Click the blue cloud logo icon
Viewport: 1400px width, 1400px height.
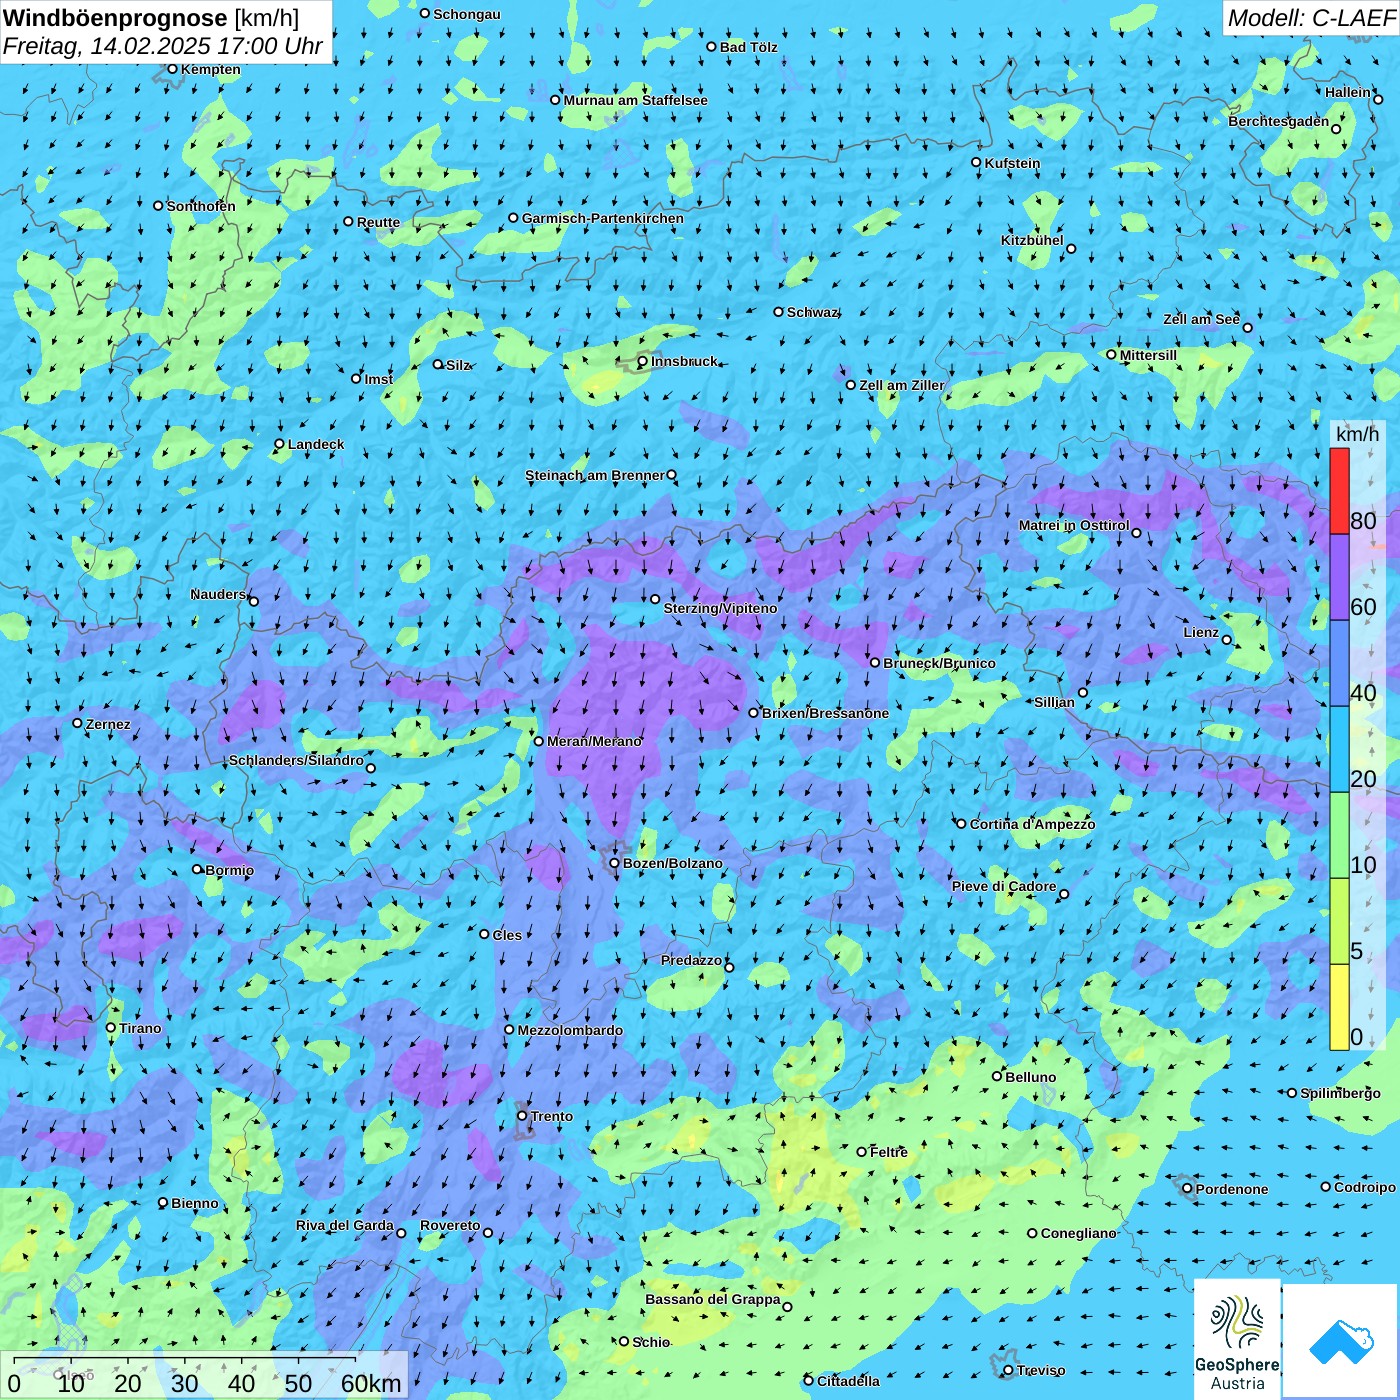pyautogui.click(x=1341, y=1342)
